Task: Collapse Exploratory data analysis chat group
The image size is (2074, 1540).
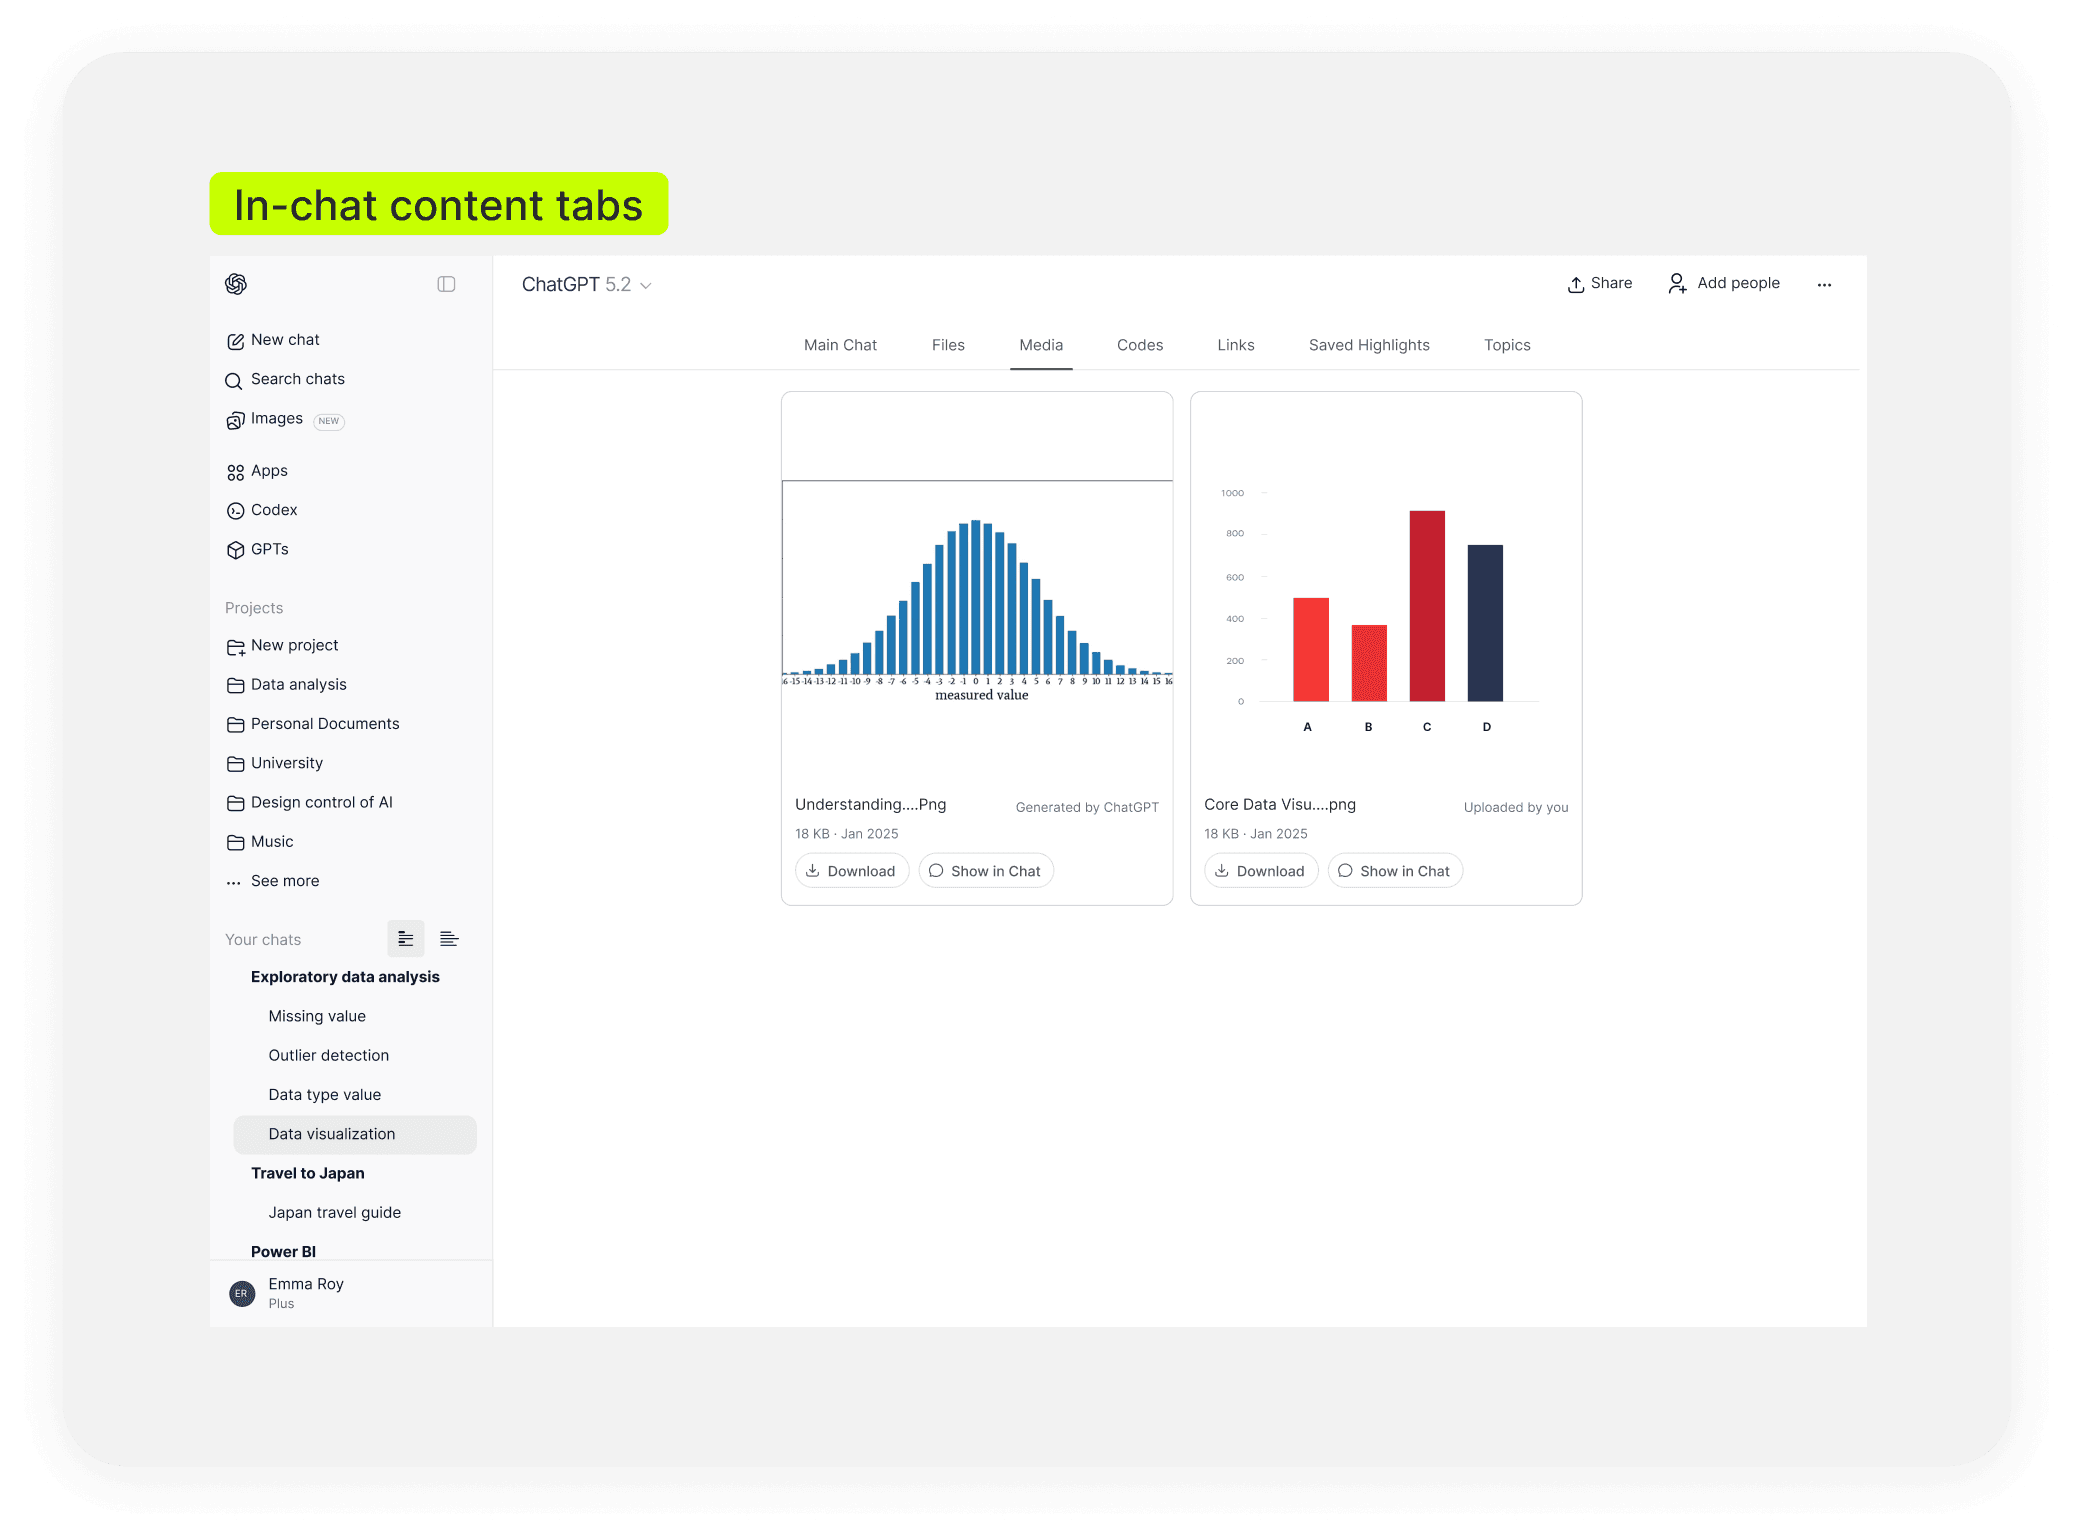Action: [344, 977]
